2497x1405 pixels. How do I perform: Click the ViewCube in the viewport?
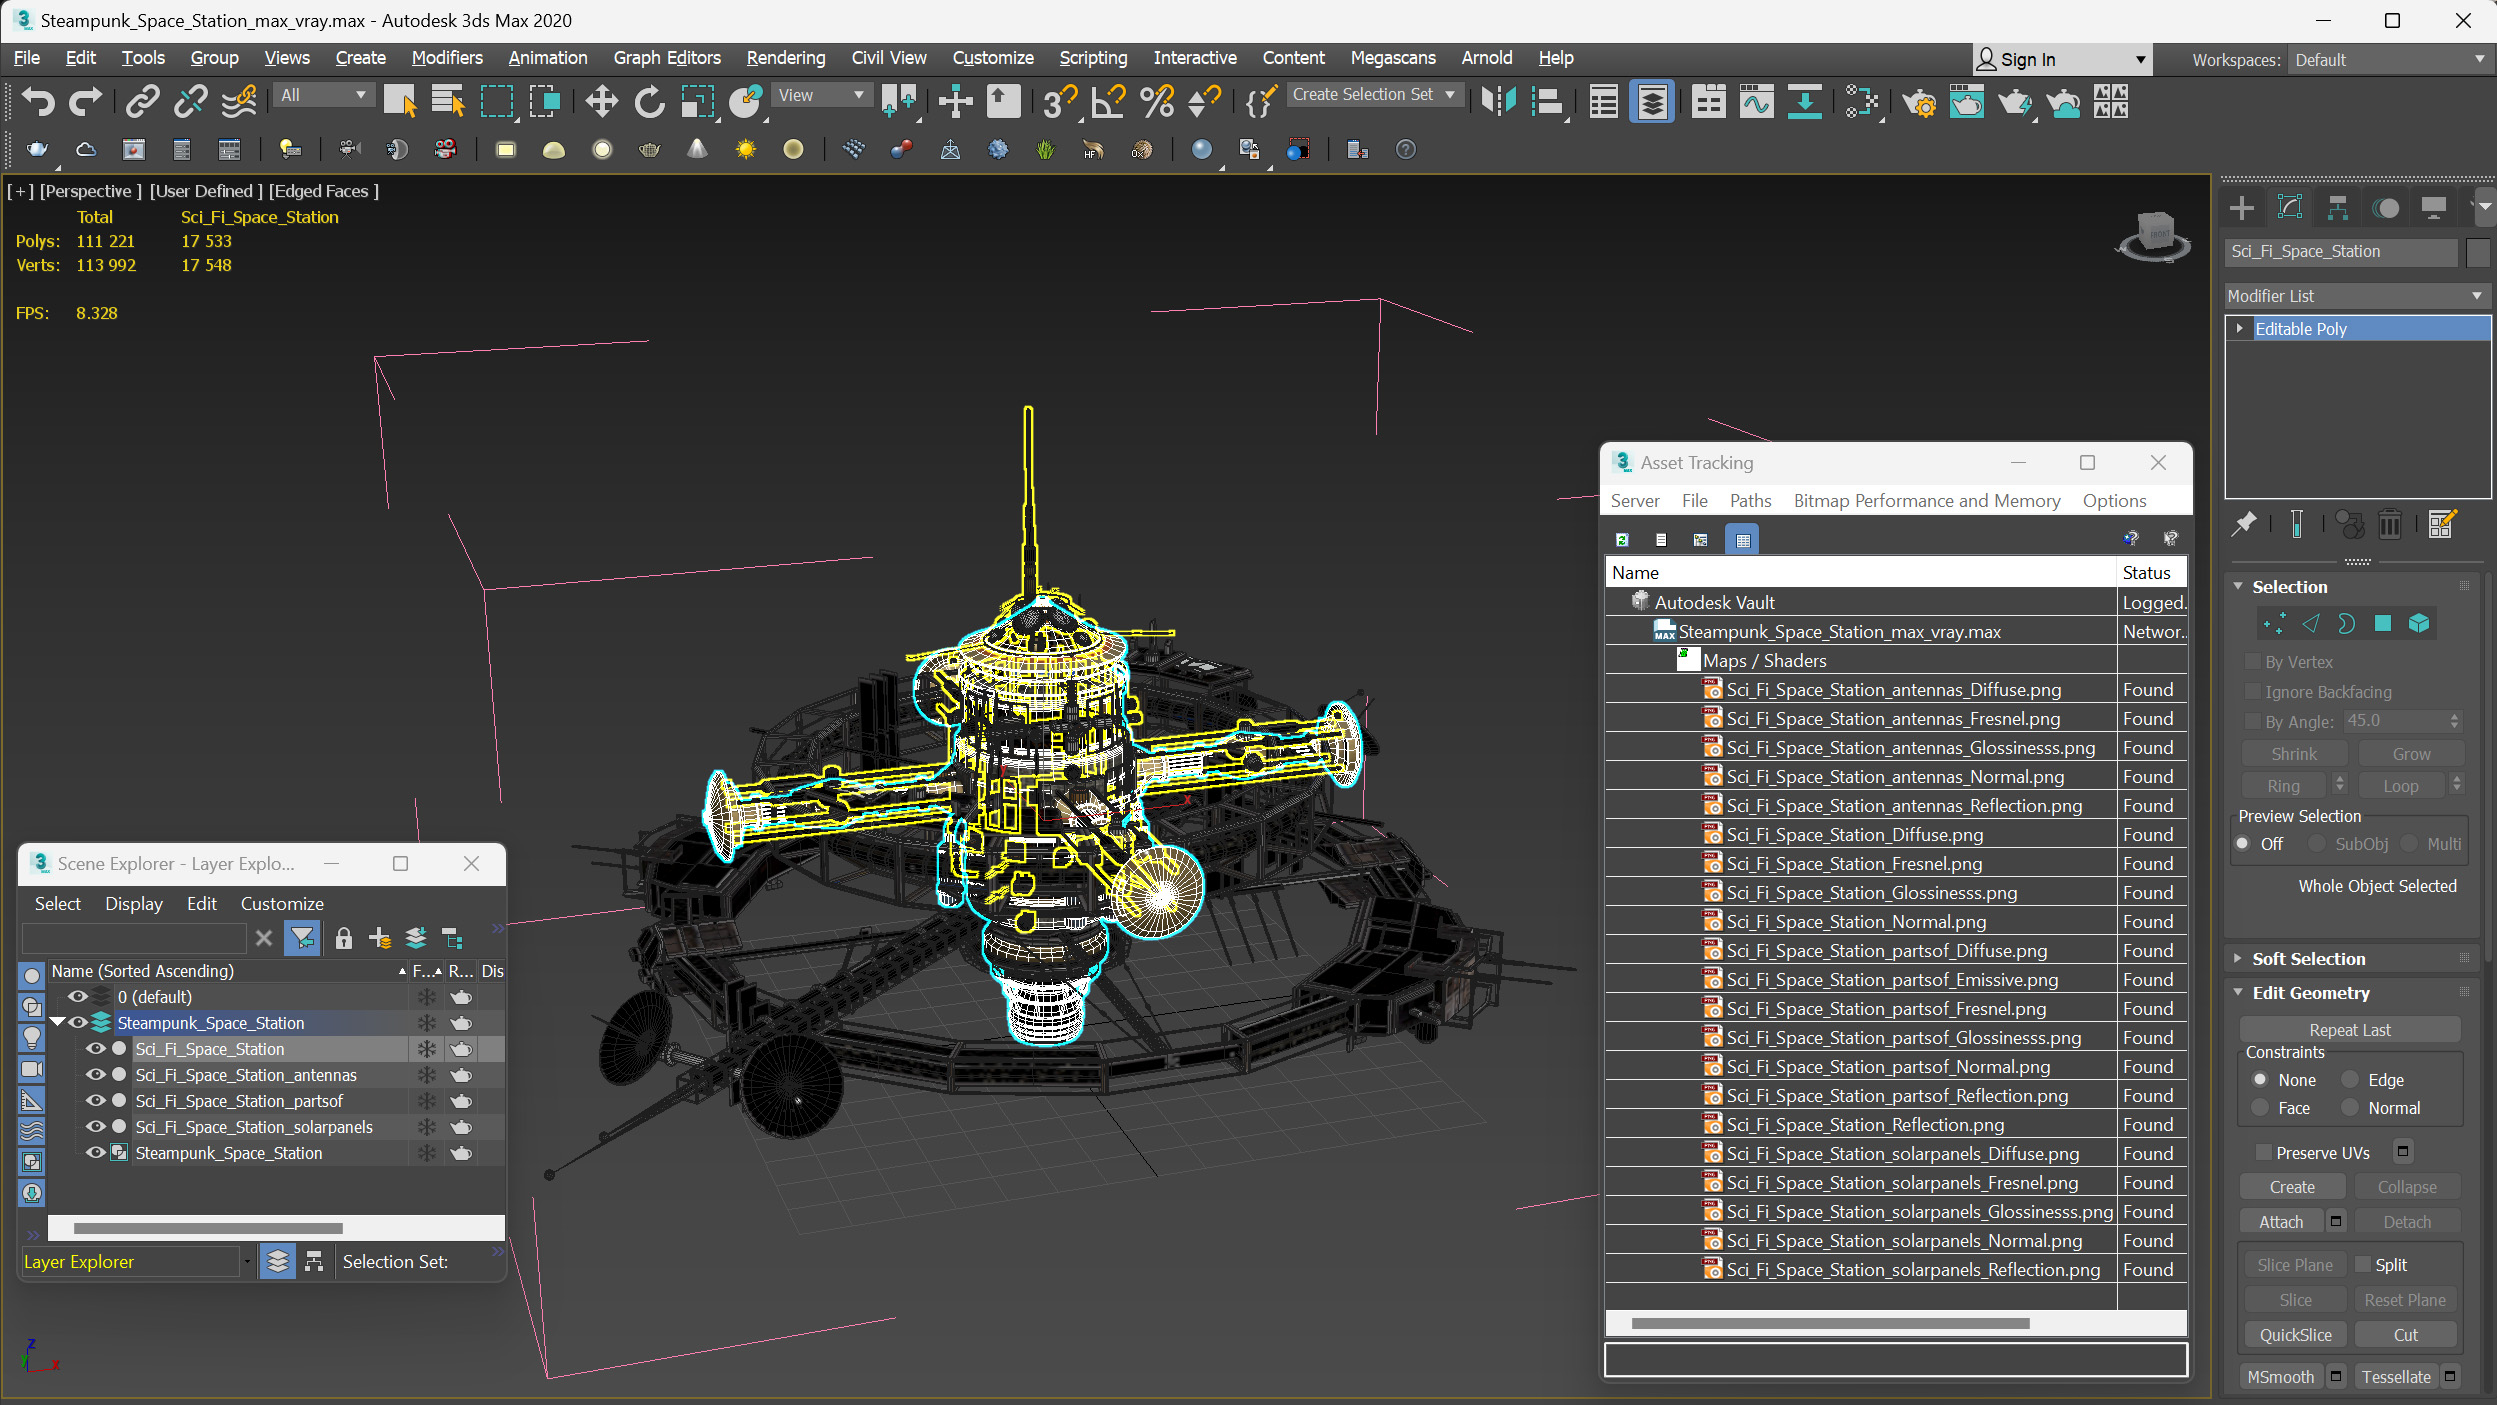(2153, 236)
